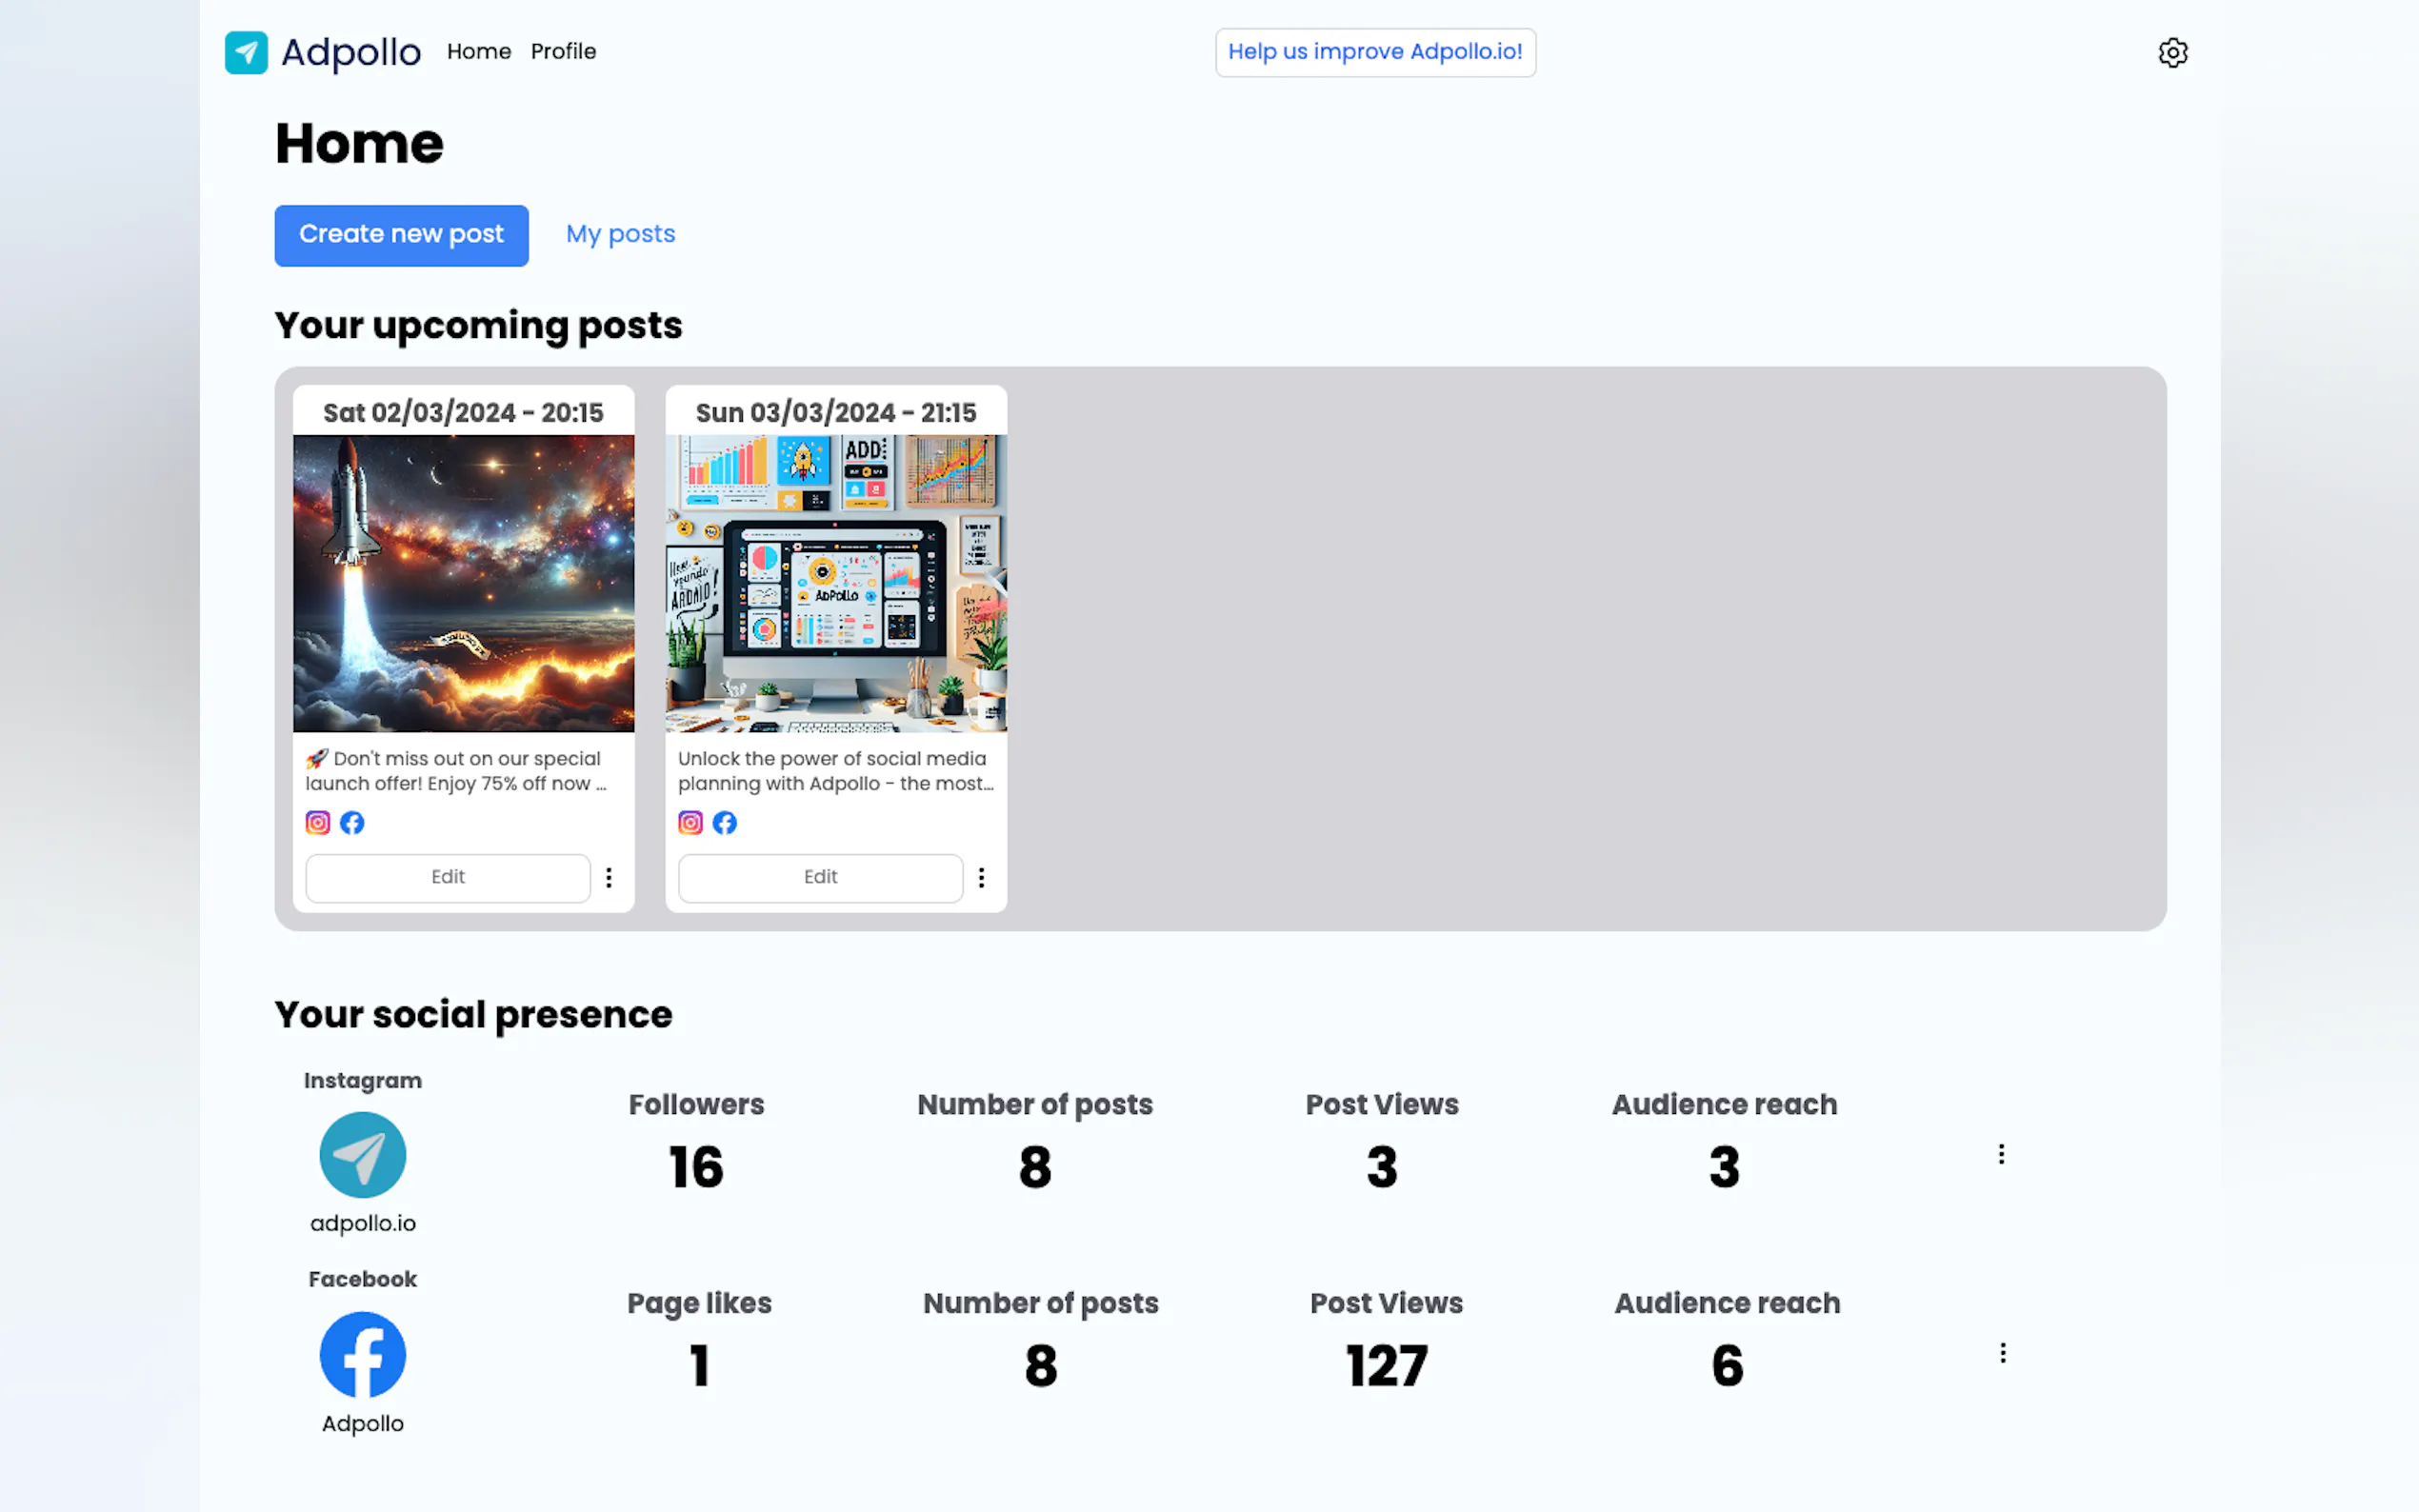Open three-dot menu for the Sunday post

tap(981, 877)
